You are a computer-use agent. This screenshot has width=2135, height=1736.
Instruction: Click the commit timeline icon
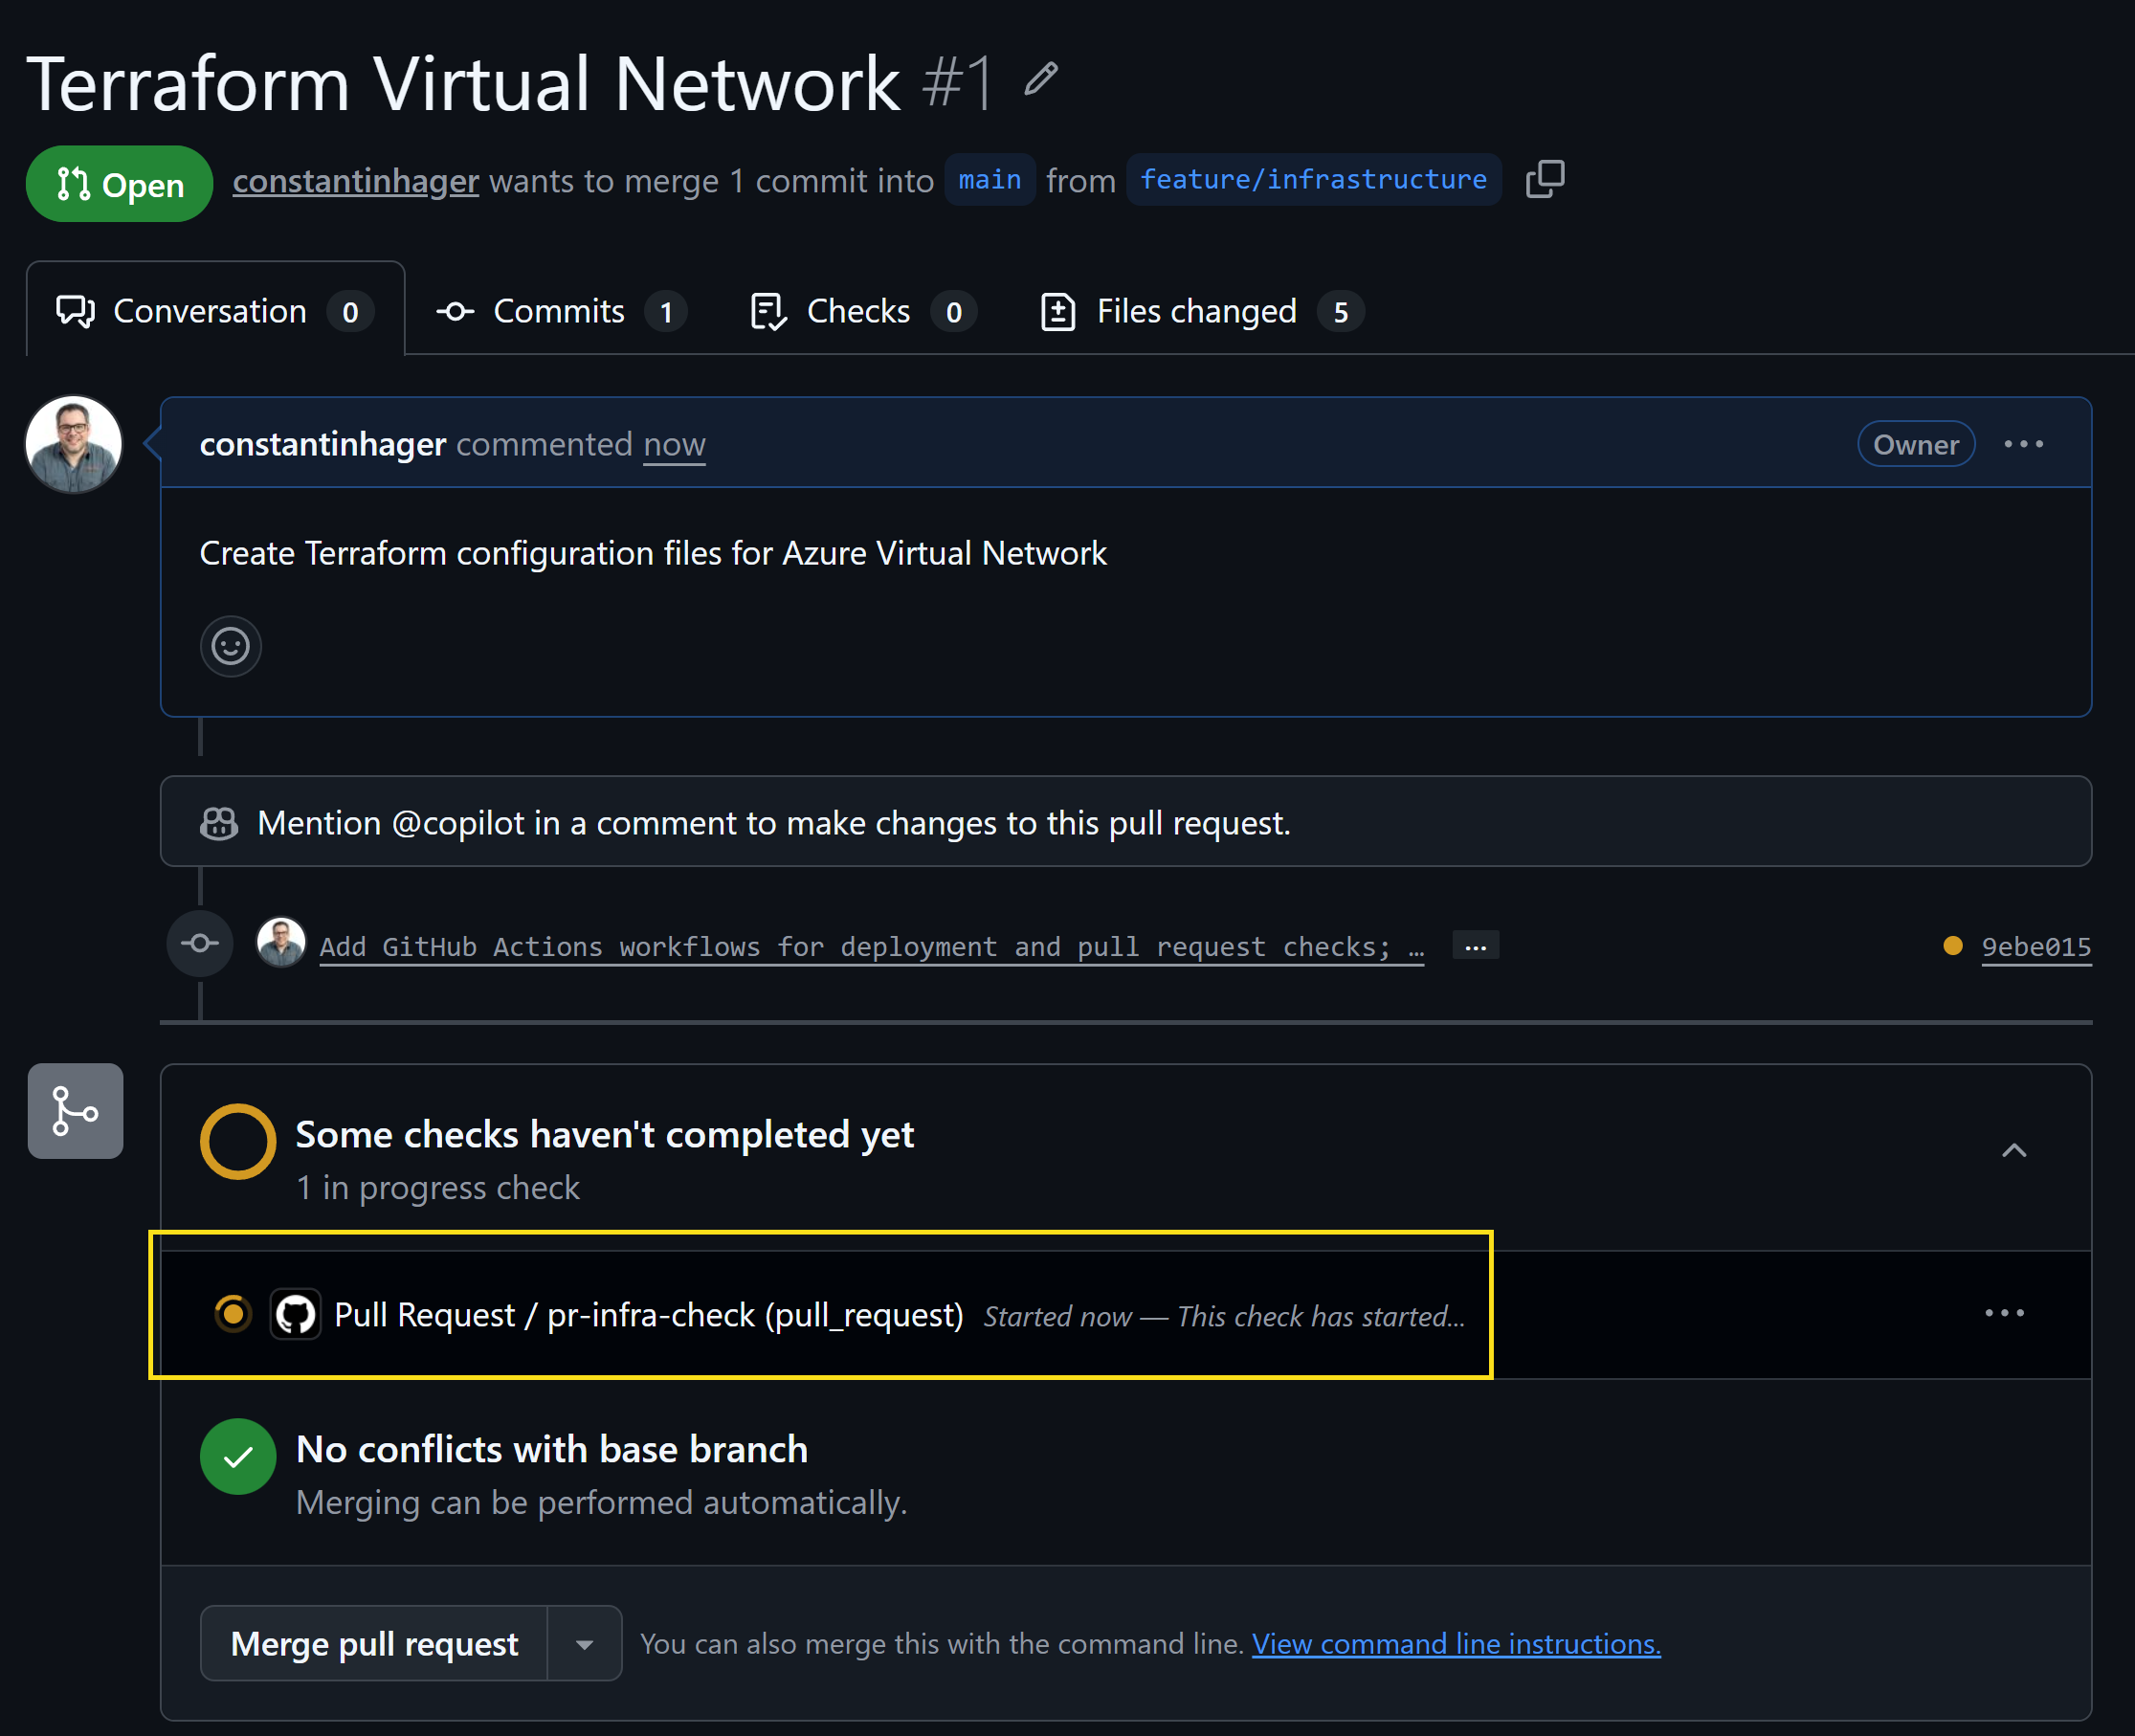(x=200, y=943)
